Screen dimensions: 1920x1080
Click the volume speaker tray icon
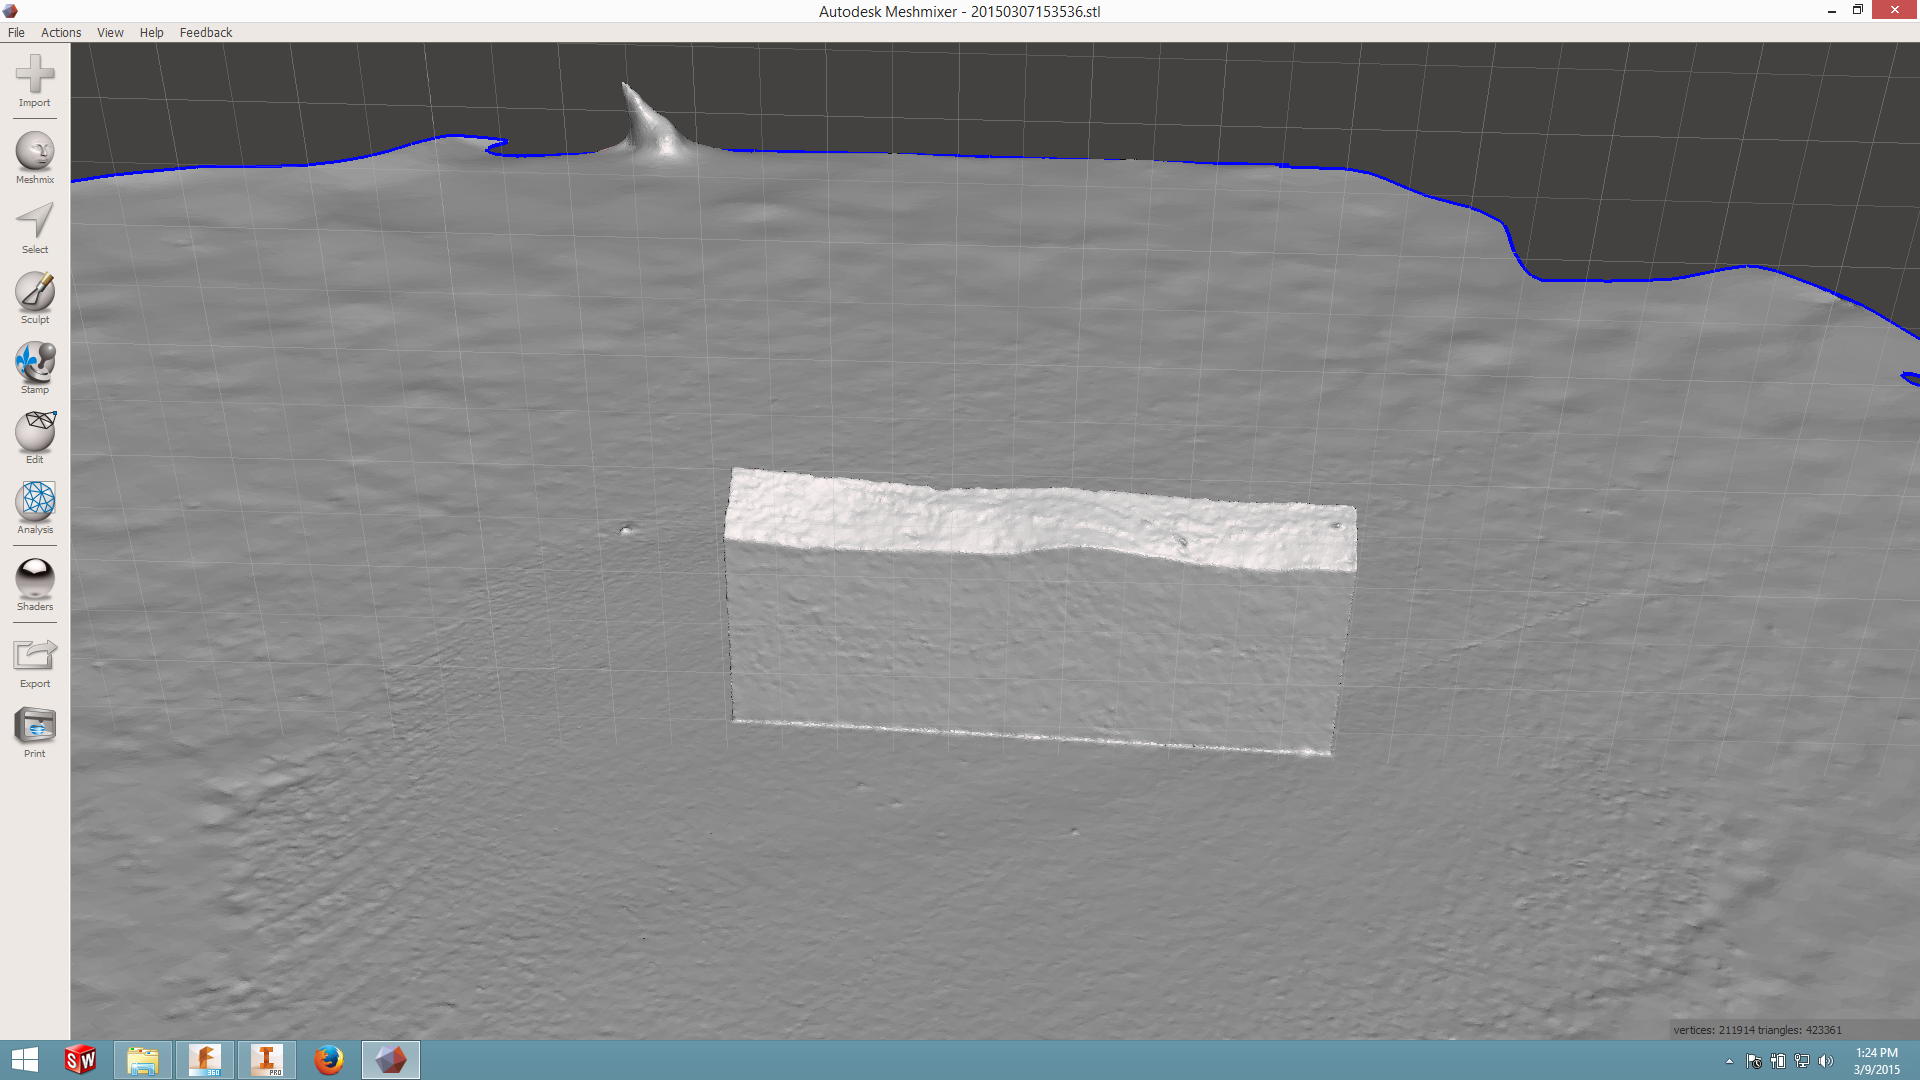[1826, 1061]
